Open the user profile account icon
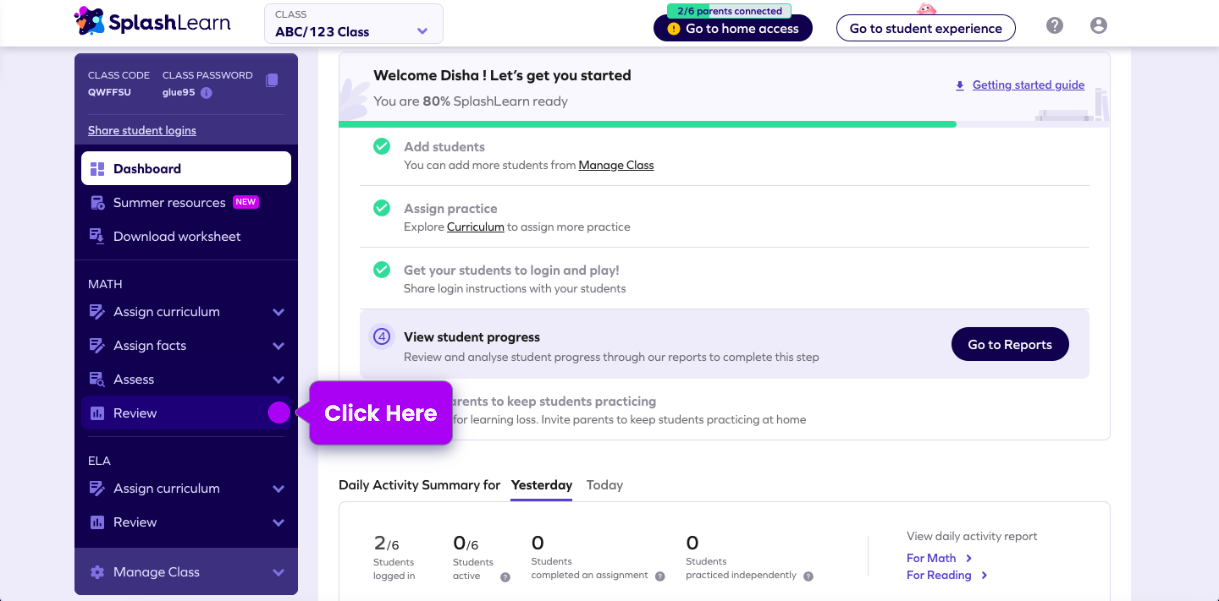1219x601 pixels. pyautogui.click(x=1098, y=26)
